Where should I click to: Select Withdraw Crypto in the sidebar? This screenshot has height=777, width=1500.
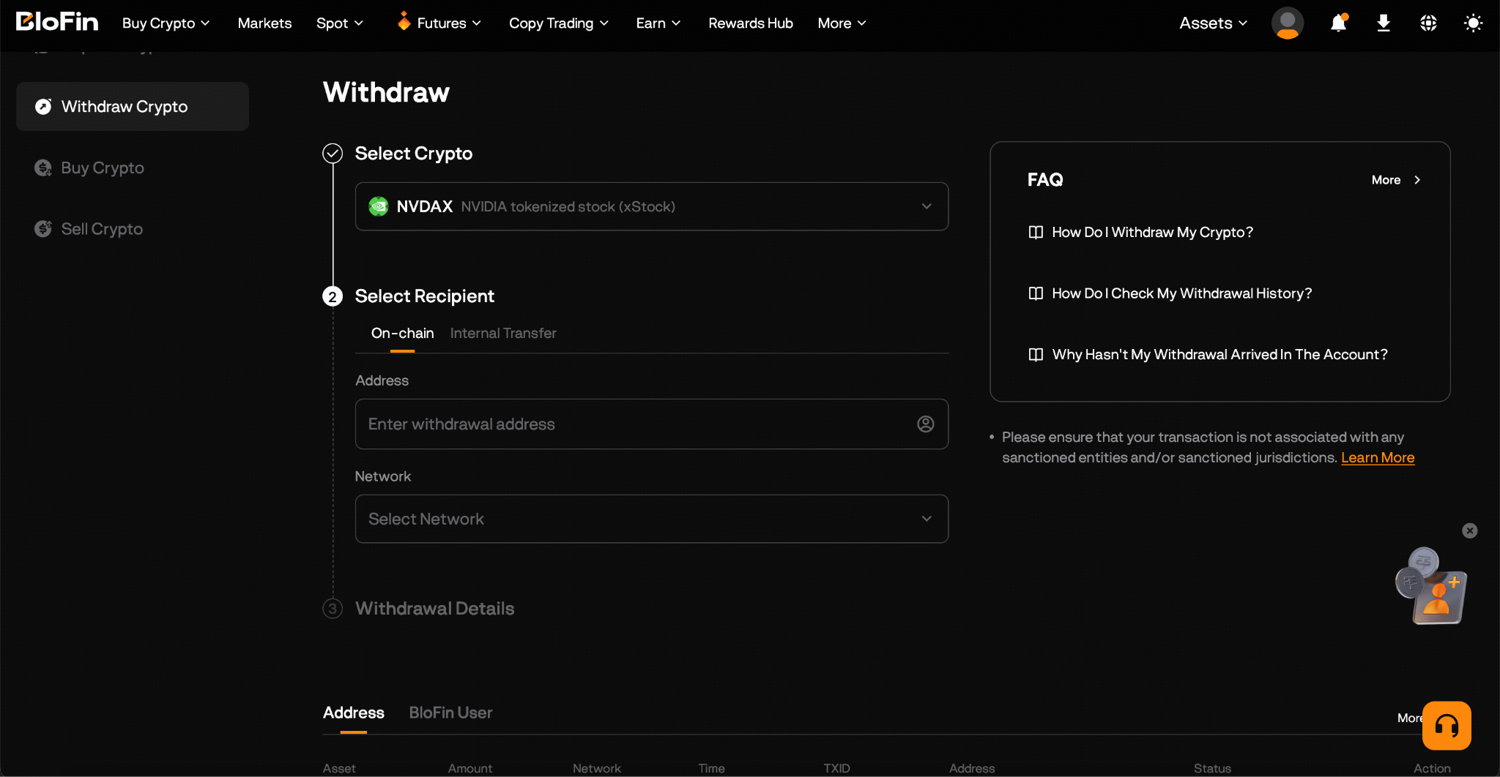133,107
